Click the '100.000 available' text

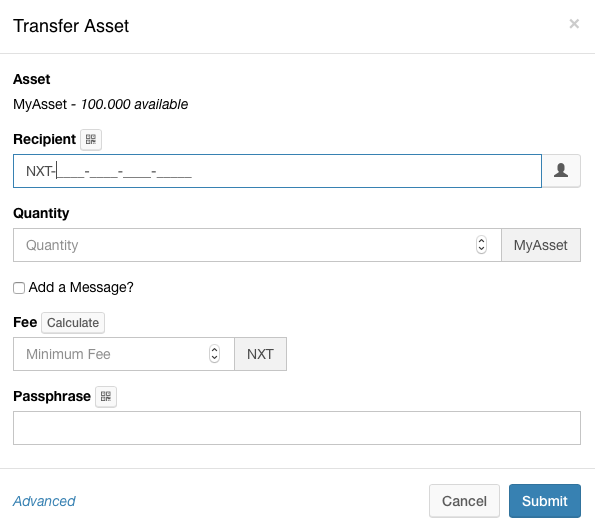(134, 104)
